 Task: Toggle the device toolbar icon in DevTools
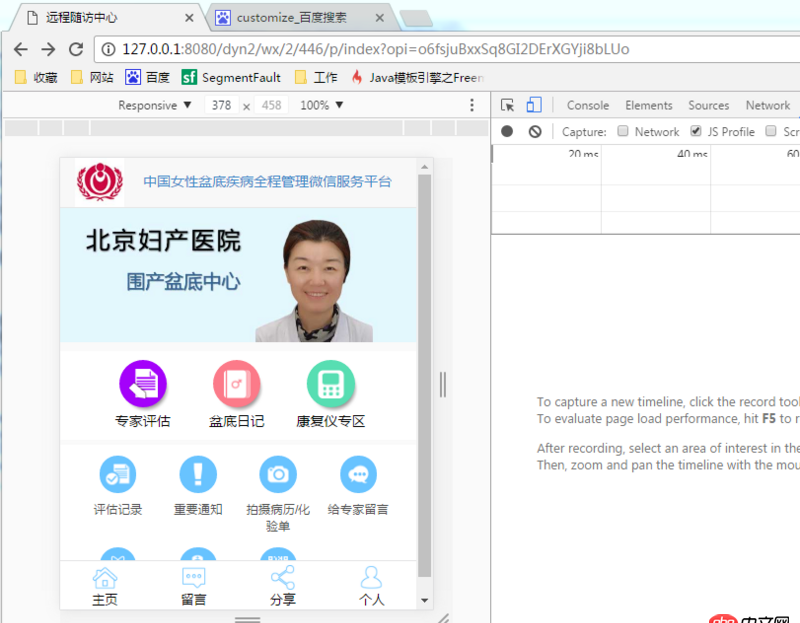point(535,104)
